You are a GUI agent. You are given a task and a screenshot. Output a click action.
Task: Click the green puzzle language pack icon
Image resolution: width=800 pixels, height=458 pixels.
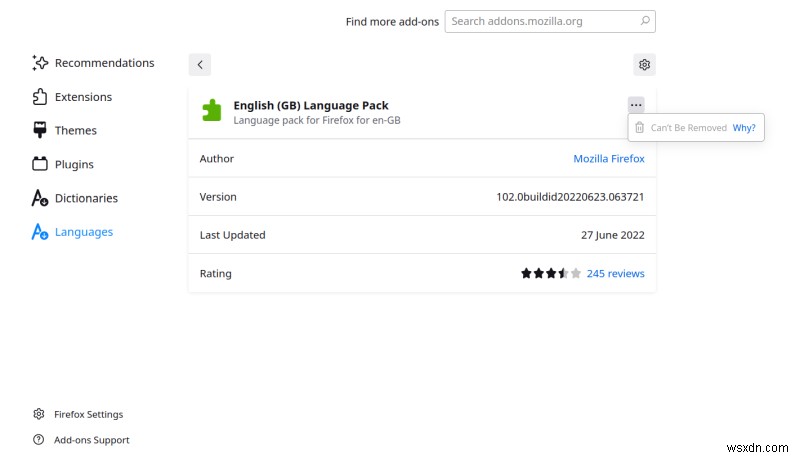[x=212, y=110]
